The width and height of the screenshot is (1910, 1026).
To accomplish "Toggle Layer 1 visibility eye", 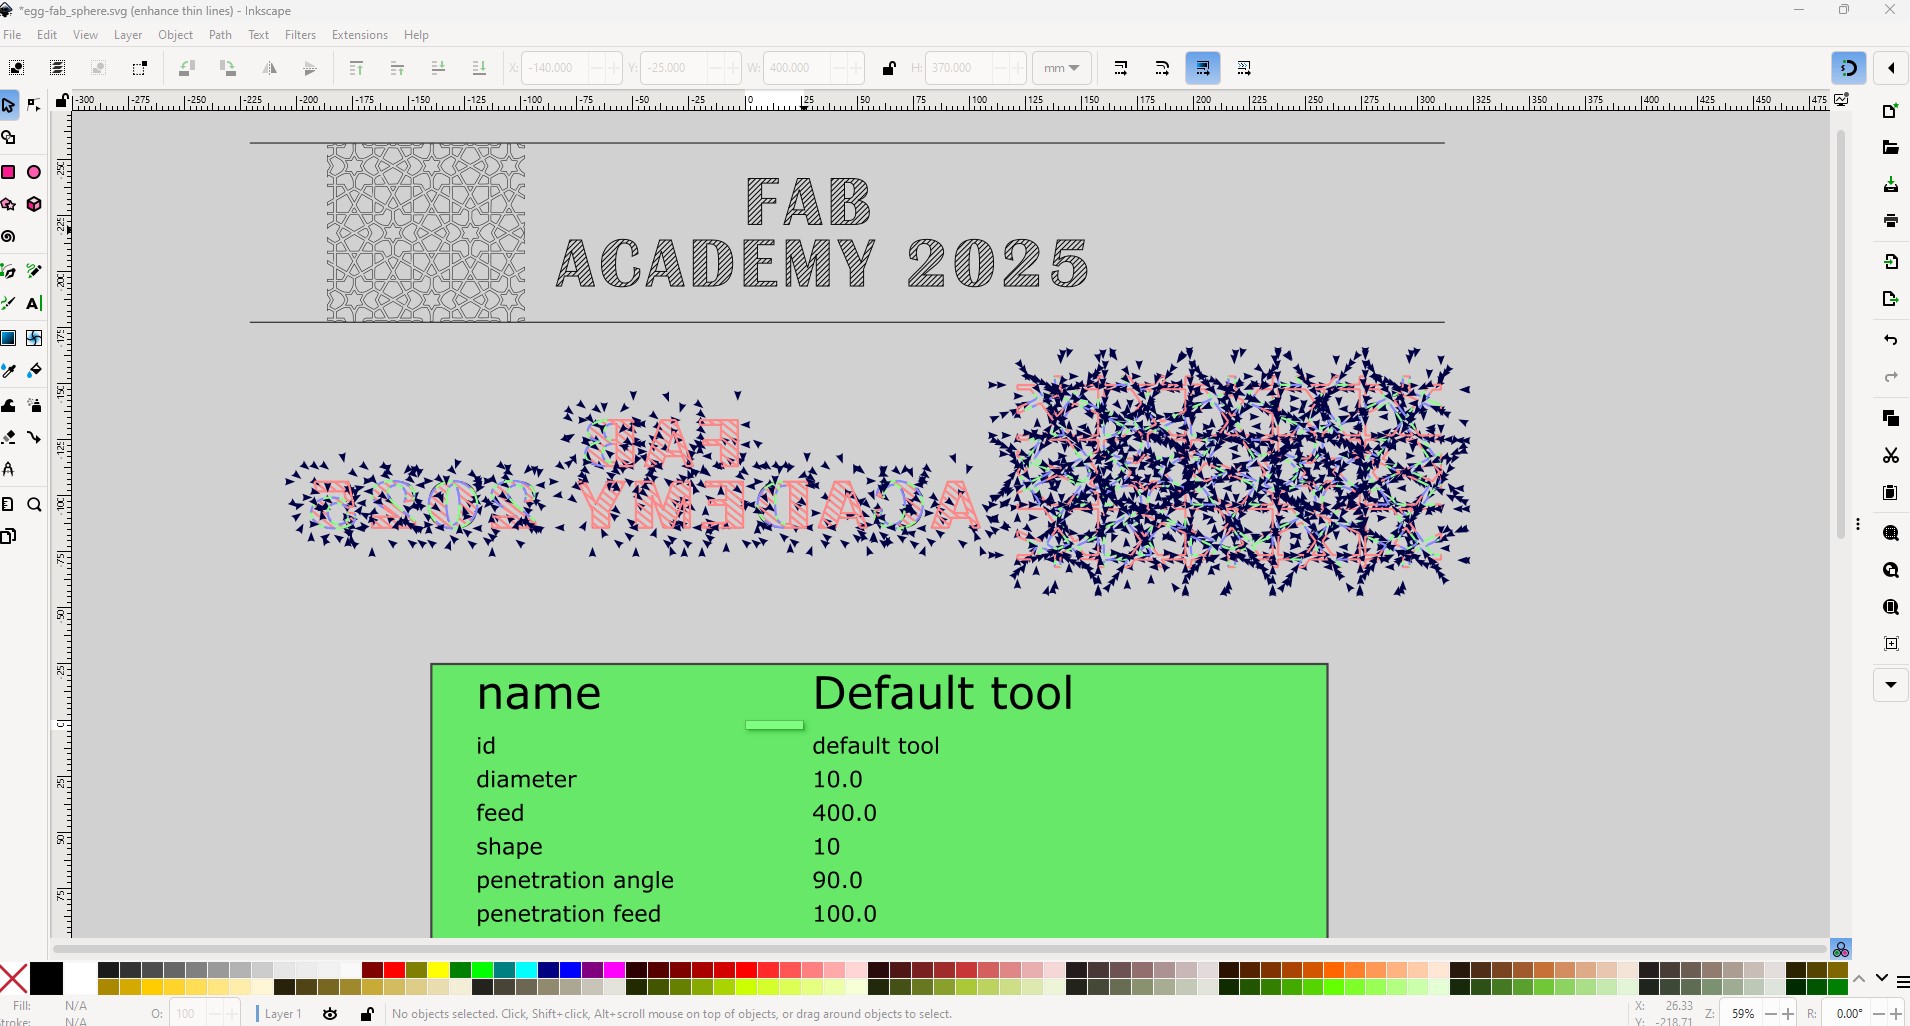I will [x=330, y=1014].
